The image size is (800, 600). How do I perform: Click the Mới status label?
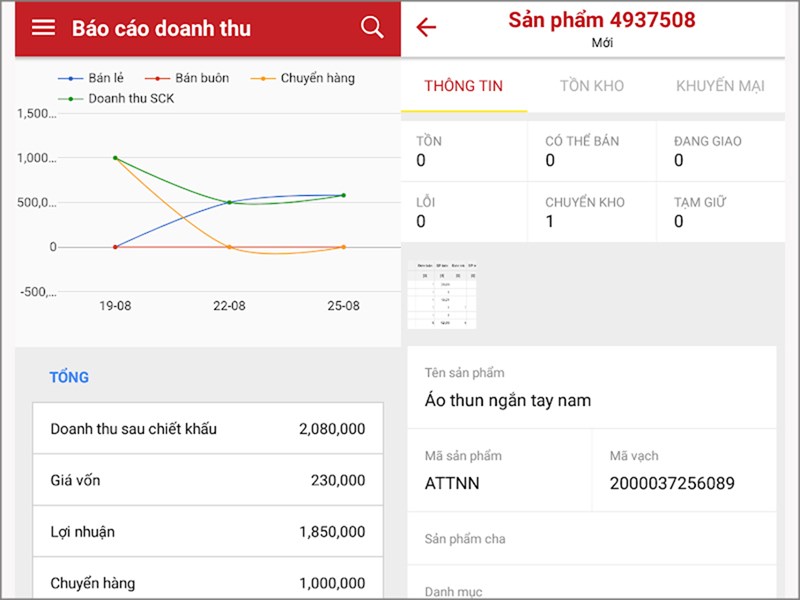(602, 43)
